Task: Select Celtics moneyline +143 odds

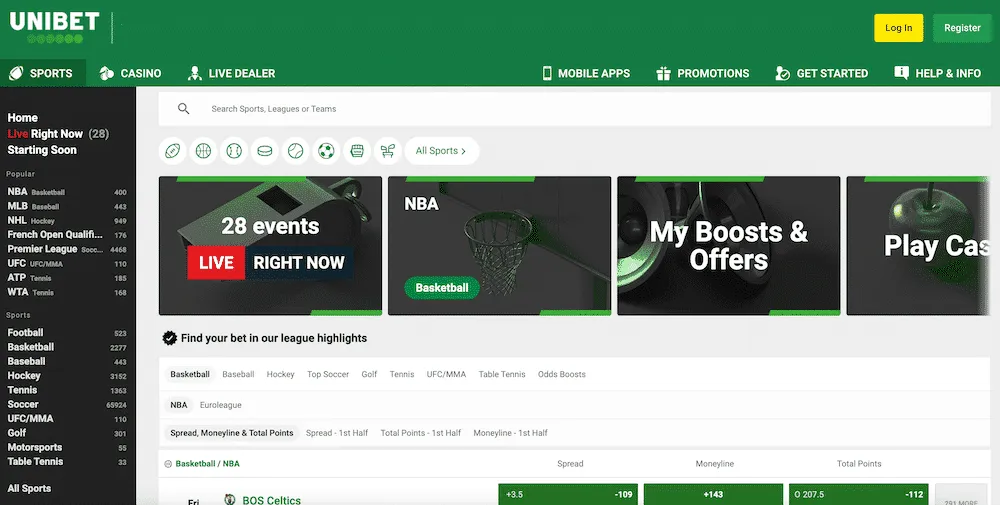Action: click(713, 494)
